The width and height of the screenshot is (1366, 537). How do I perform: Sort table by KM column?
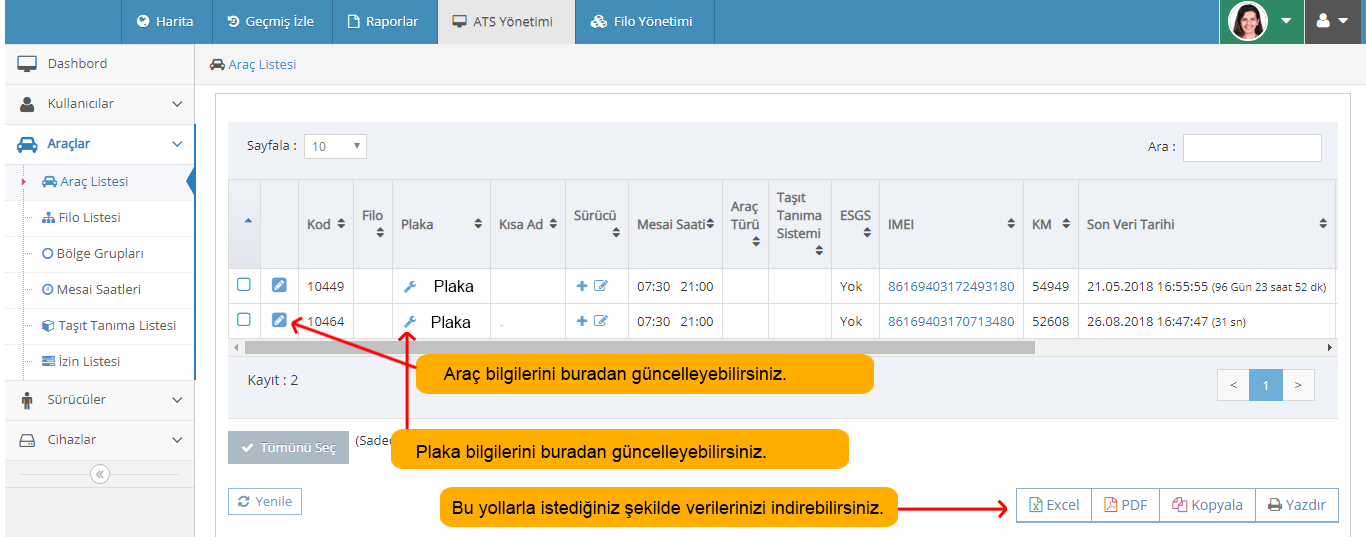point(1051,224)
